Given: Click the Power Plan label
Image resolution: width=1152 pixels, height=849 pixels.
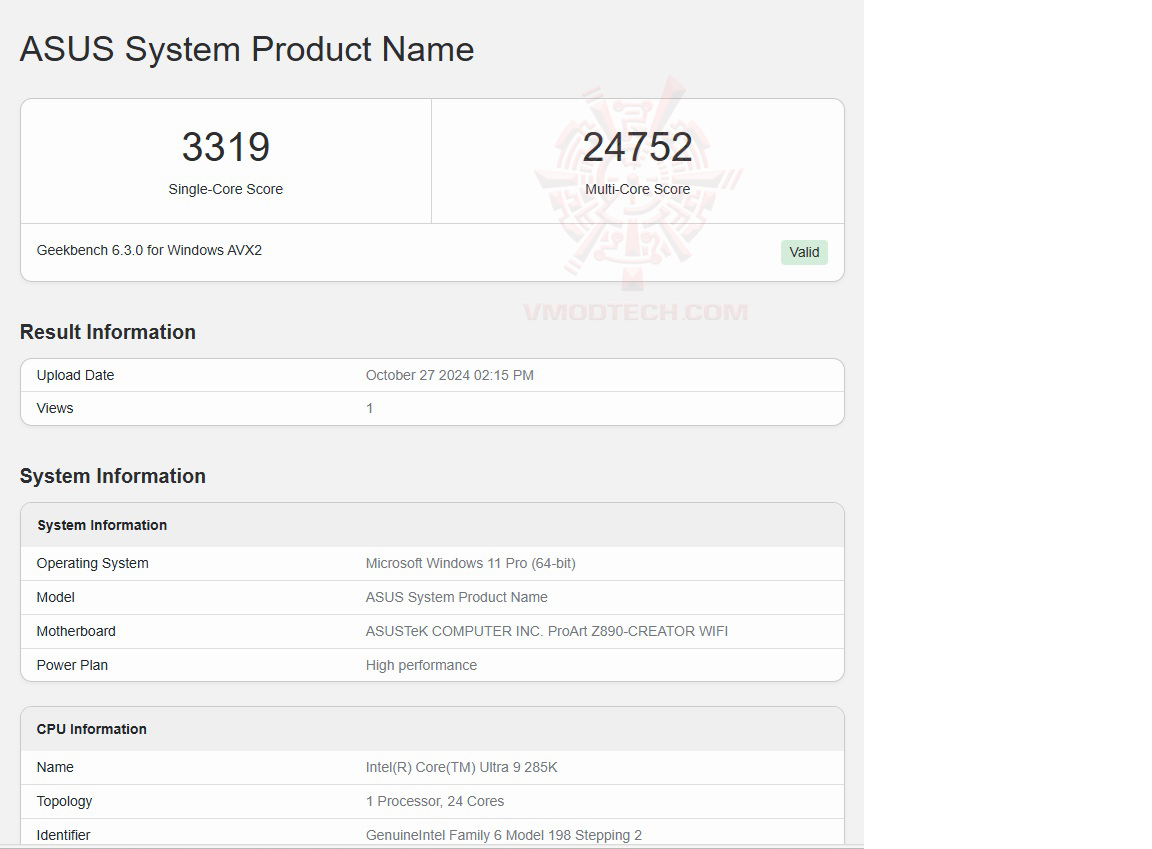Looking at the screenshot, I should [x=72, y=665].
